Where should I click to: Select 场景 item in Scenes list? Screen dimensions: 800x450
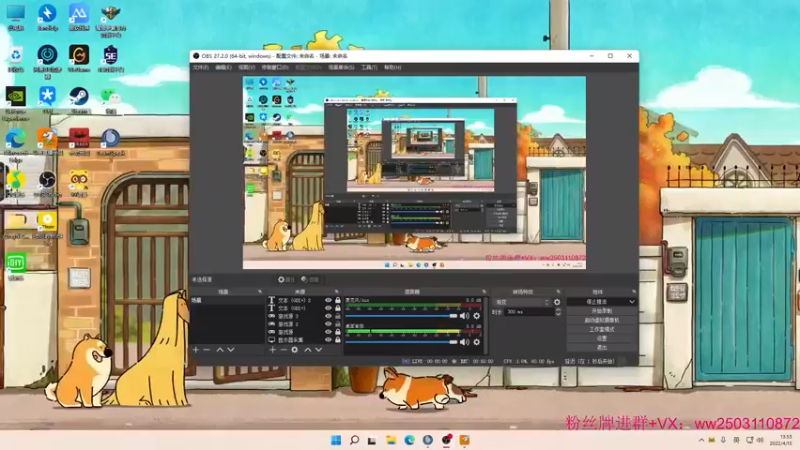point(228,301)
